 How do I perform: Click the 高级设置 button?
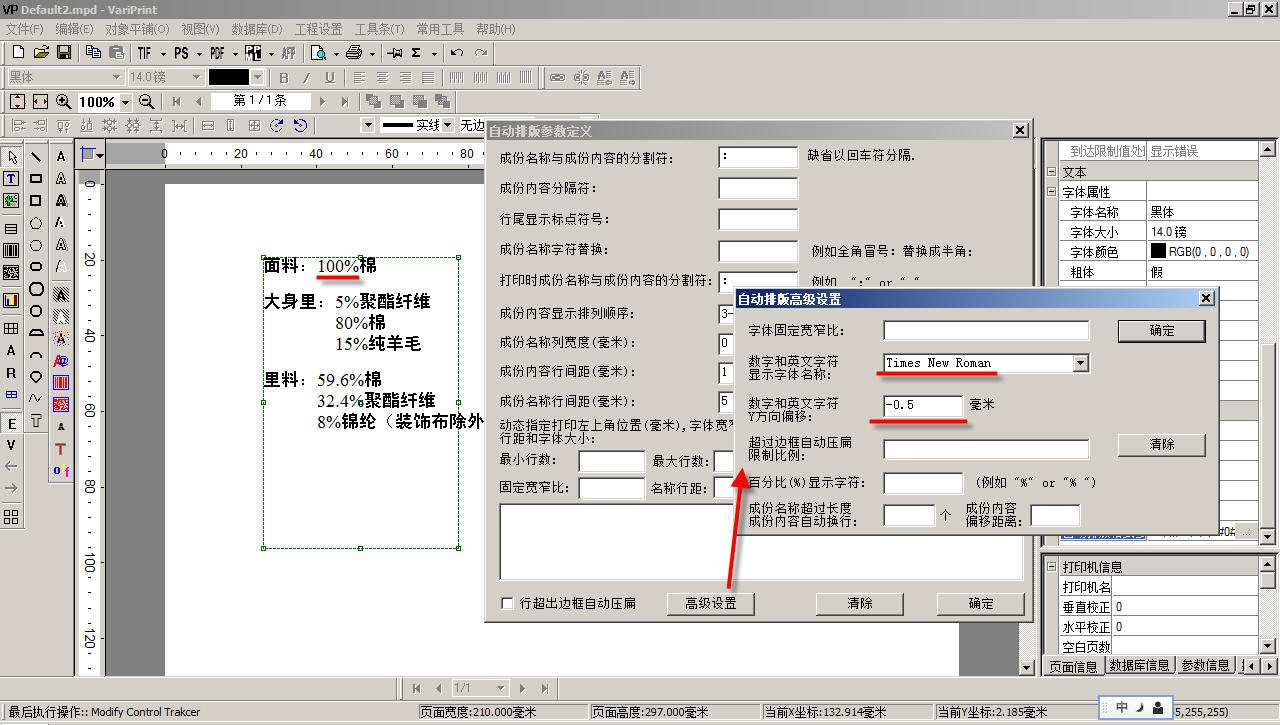click(710, 603)
